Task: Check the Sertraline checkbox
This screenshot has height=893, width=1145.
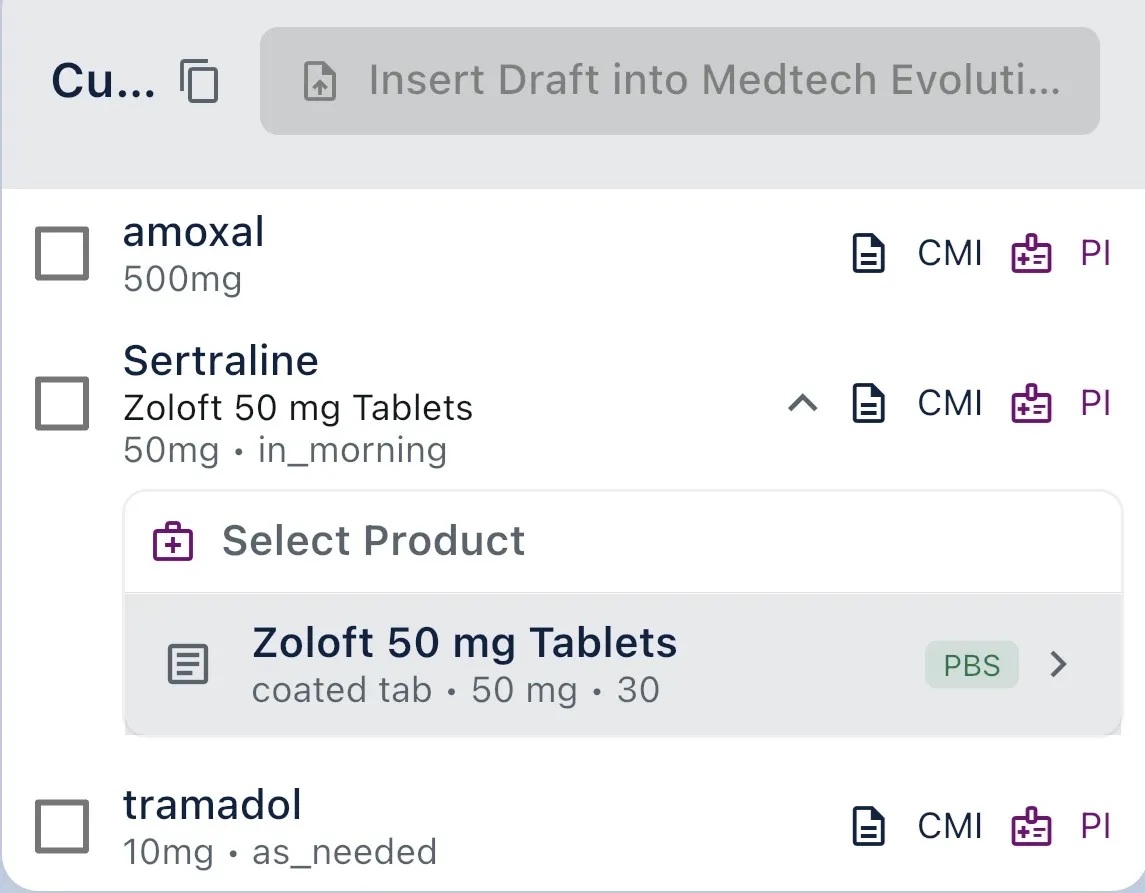Action: pyautogui.click(x=61, y=404)
